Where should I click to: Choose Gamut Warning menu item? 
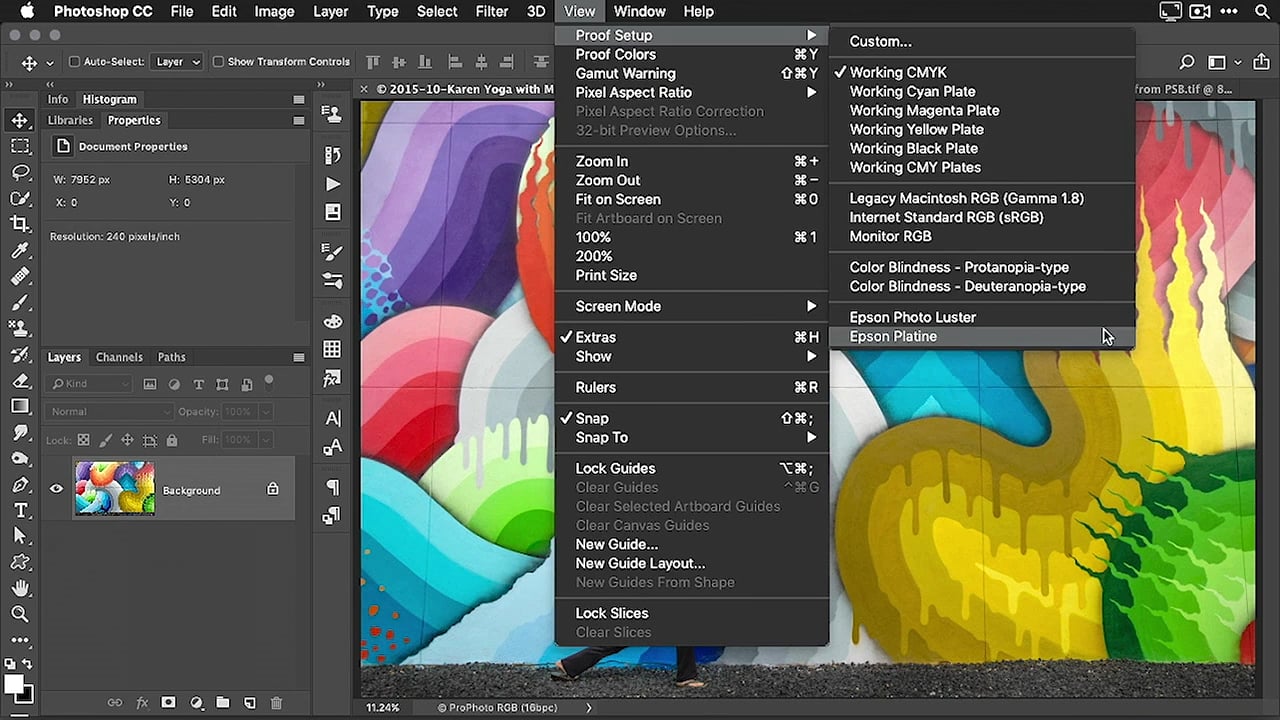point(692,73)
